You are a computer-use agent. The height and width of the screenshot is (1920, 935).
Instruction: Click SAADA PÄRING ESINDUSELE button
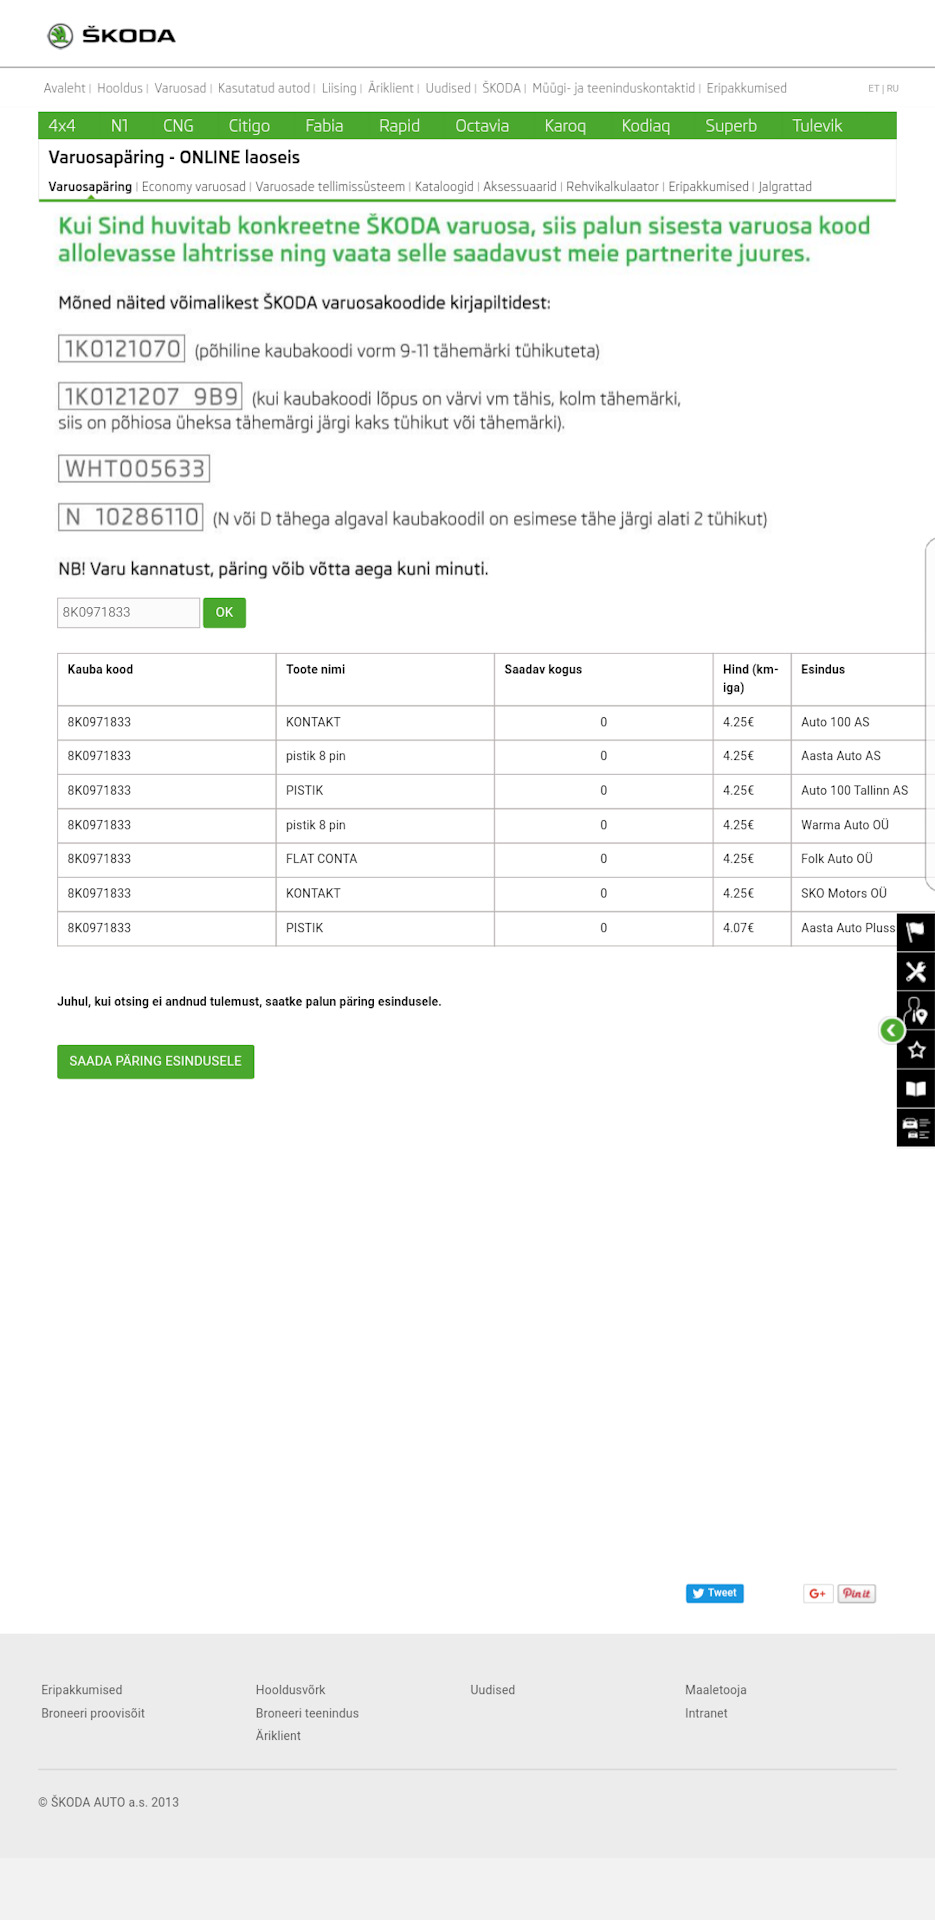(156, 1061)
